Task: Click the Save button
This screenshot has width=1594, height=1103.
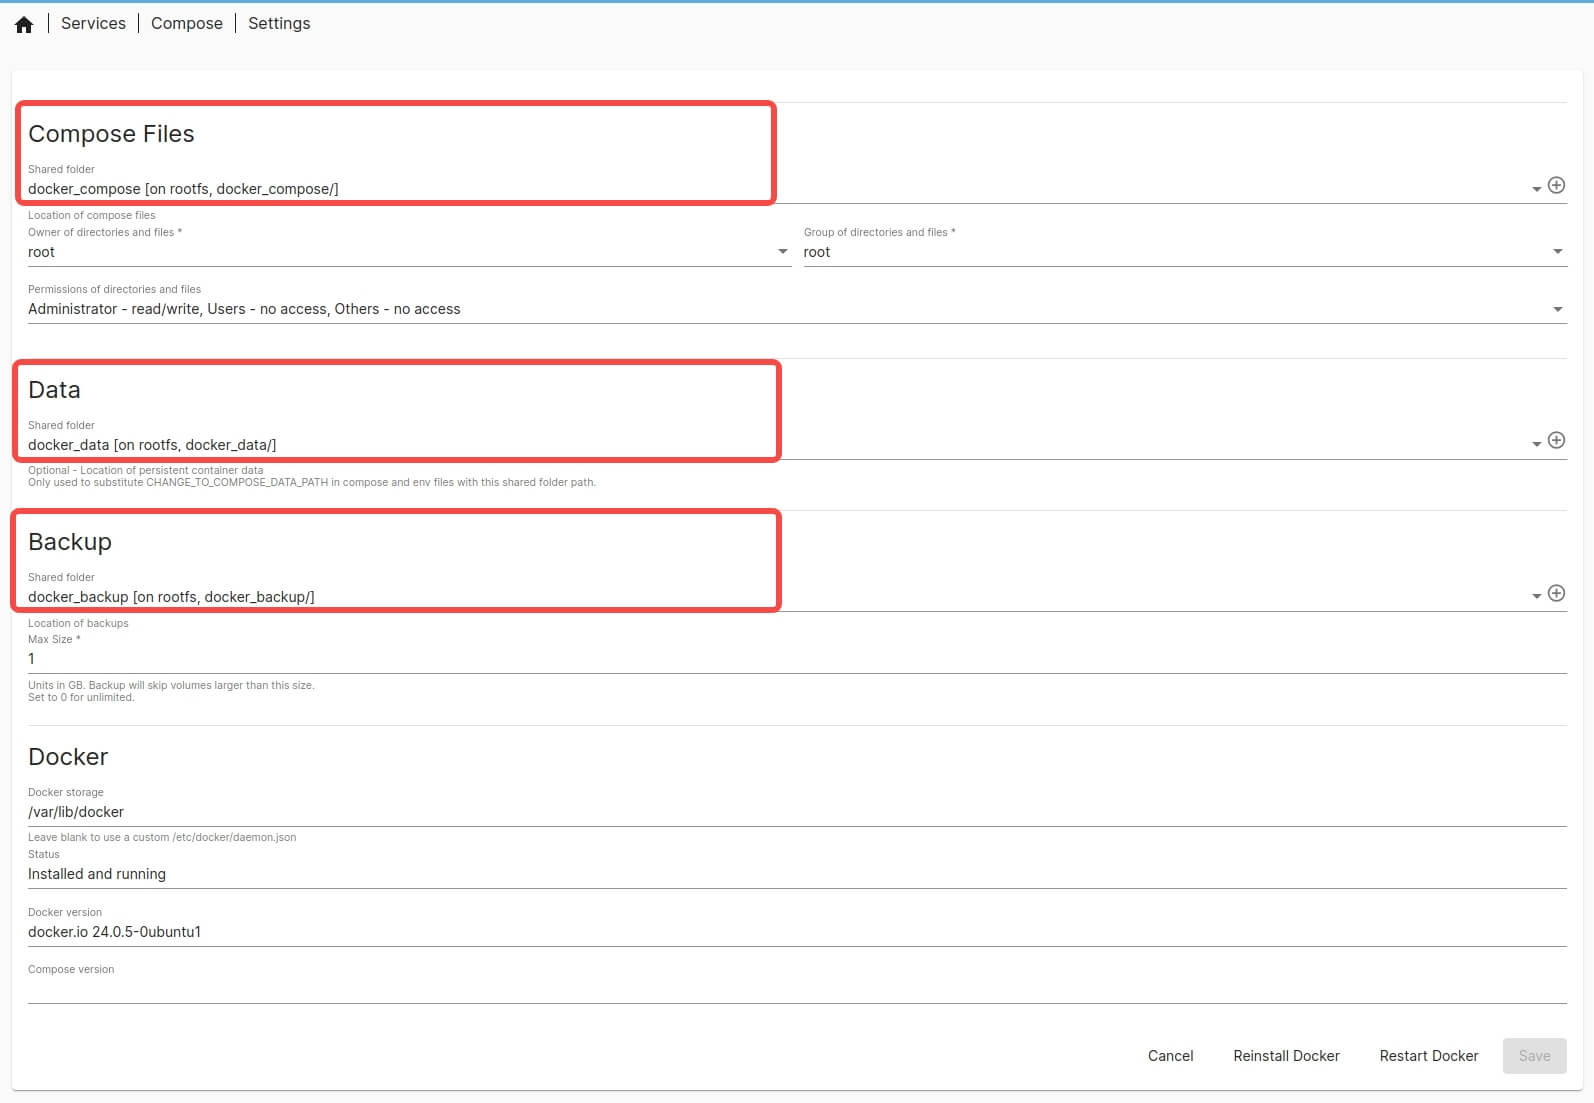Action: pos(1534,1056)
